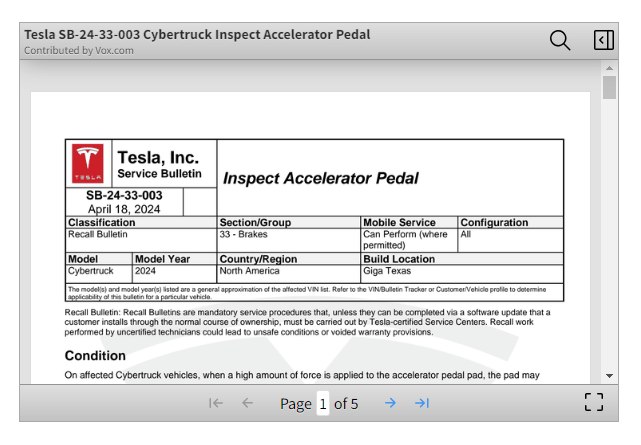Jump to the first page
641x445 pixels.
tap(215, 403)
